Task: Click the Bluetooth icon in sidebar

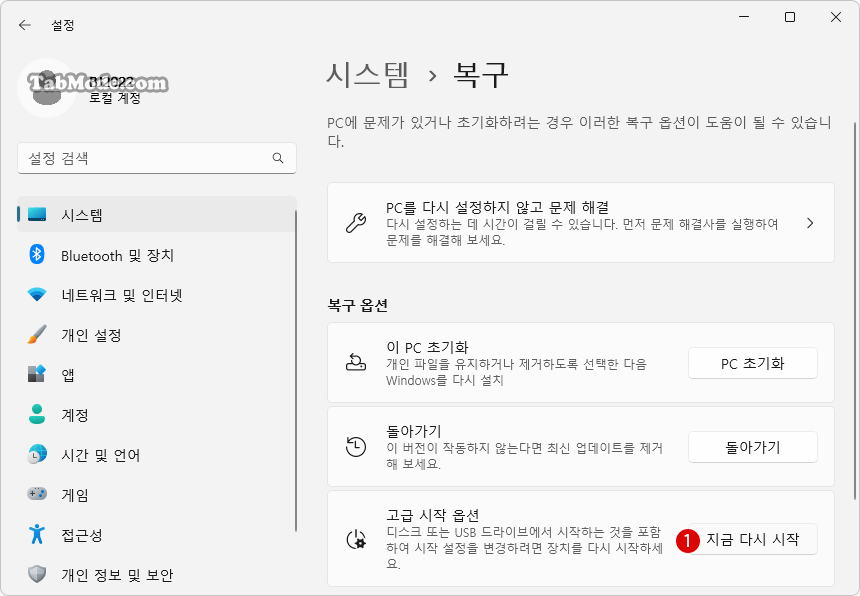Action: click(x=37, y=255)
